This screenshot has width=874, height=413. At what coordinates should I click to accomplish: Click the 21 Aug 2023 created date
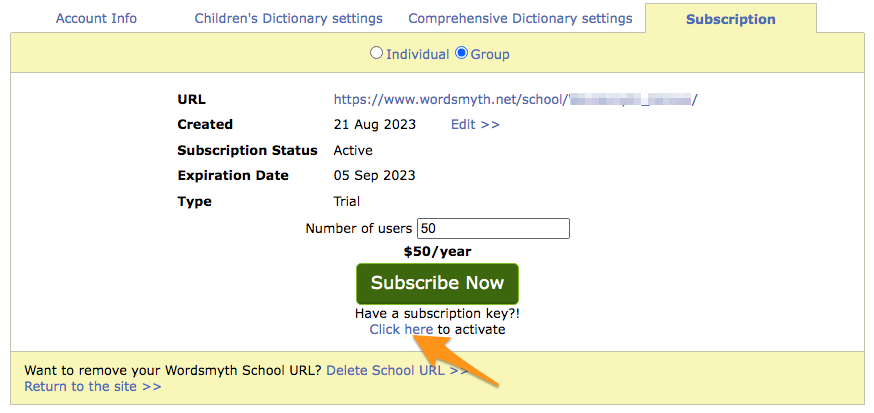[x=375, y=125]
